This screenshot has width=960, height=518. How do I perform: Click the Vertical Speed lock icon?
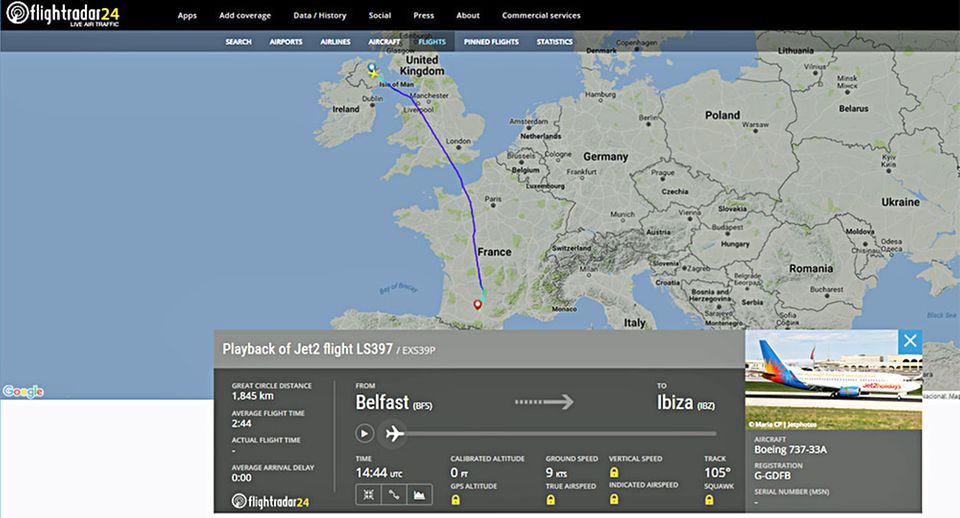[614, 472]
